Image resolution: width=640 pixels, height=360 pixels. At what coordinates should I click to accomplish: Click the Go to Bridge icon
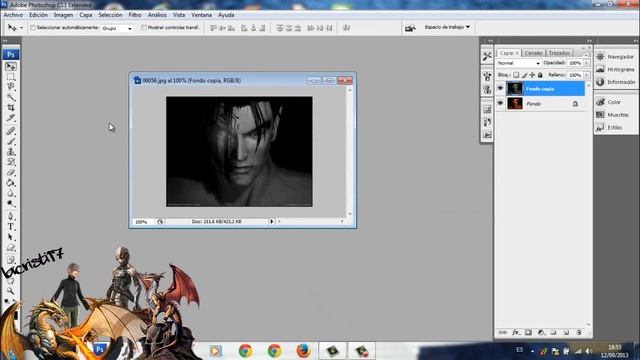(x=410, y=28)
